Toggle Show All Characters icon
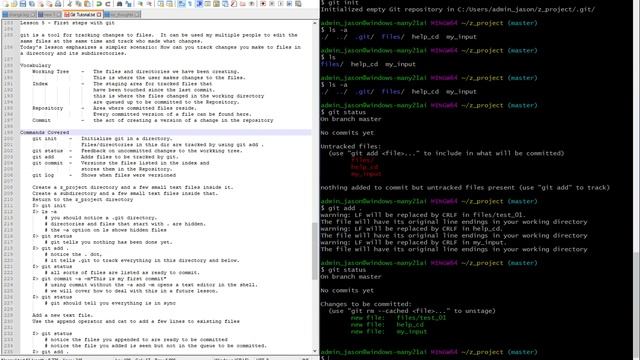This screenshot has height=360, width=640. point(190,4)
